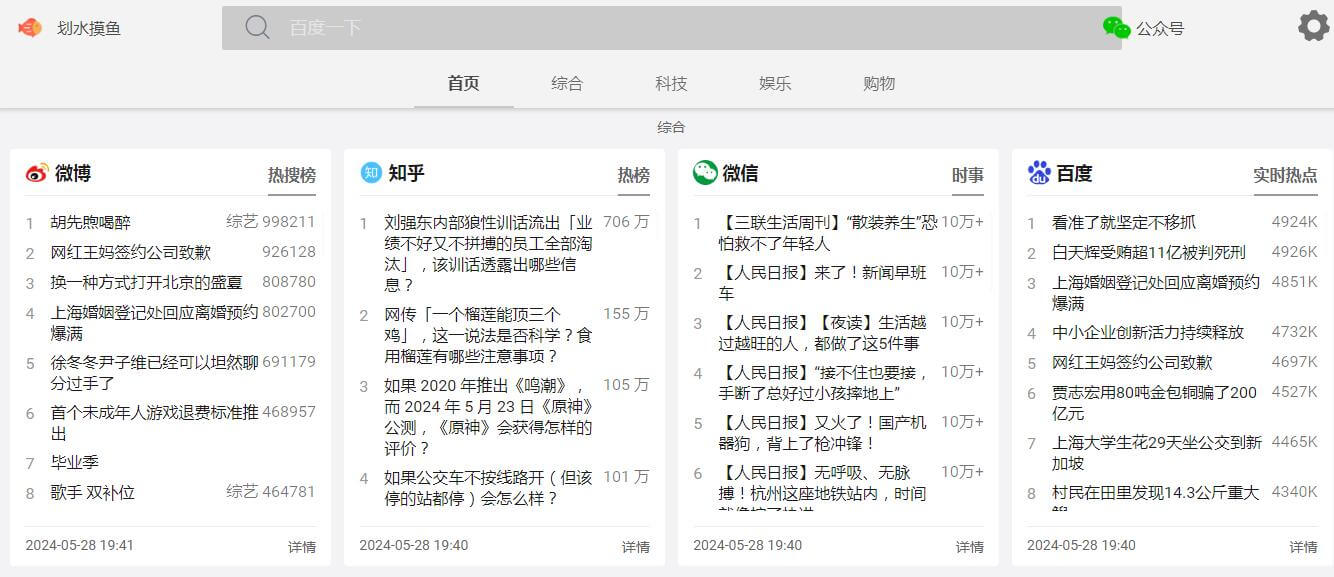Open the Zhihu 热榜 link
Image resolution: width=1334 pixels, height=577 pixels.
tap(634, 174)
